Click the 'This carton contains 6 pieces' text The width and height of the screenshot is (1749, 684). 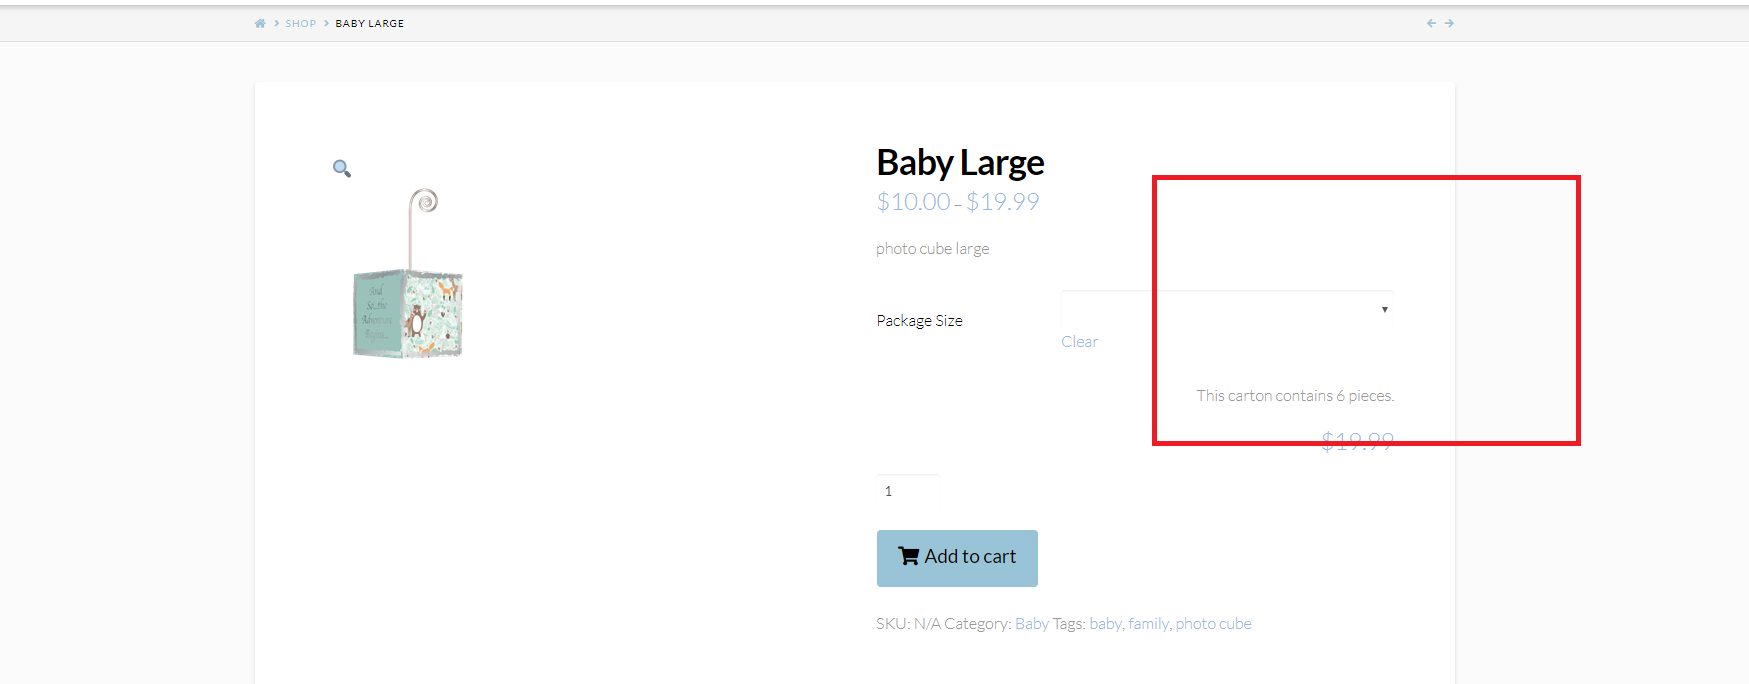coord(1294,396)
